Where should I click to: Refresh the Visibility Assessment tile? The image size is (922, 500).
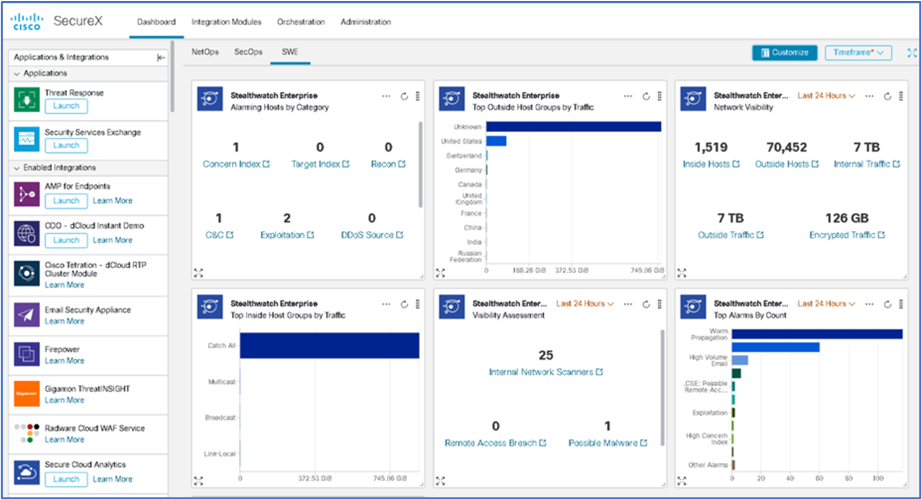click(646, 304)
